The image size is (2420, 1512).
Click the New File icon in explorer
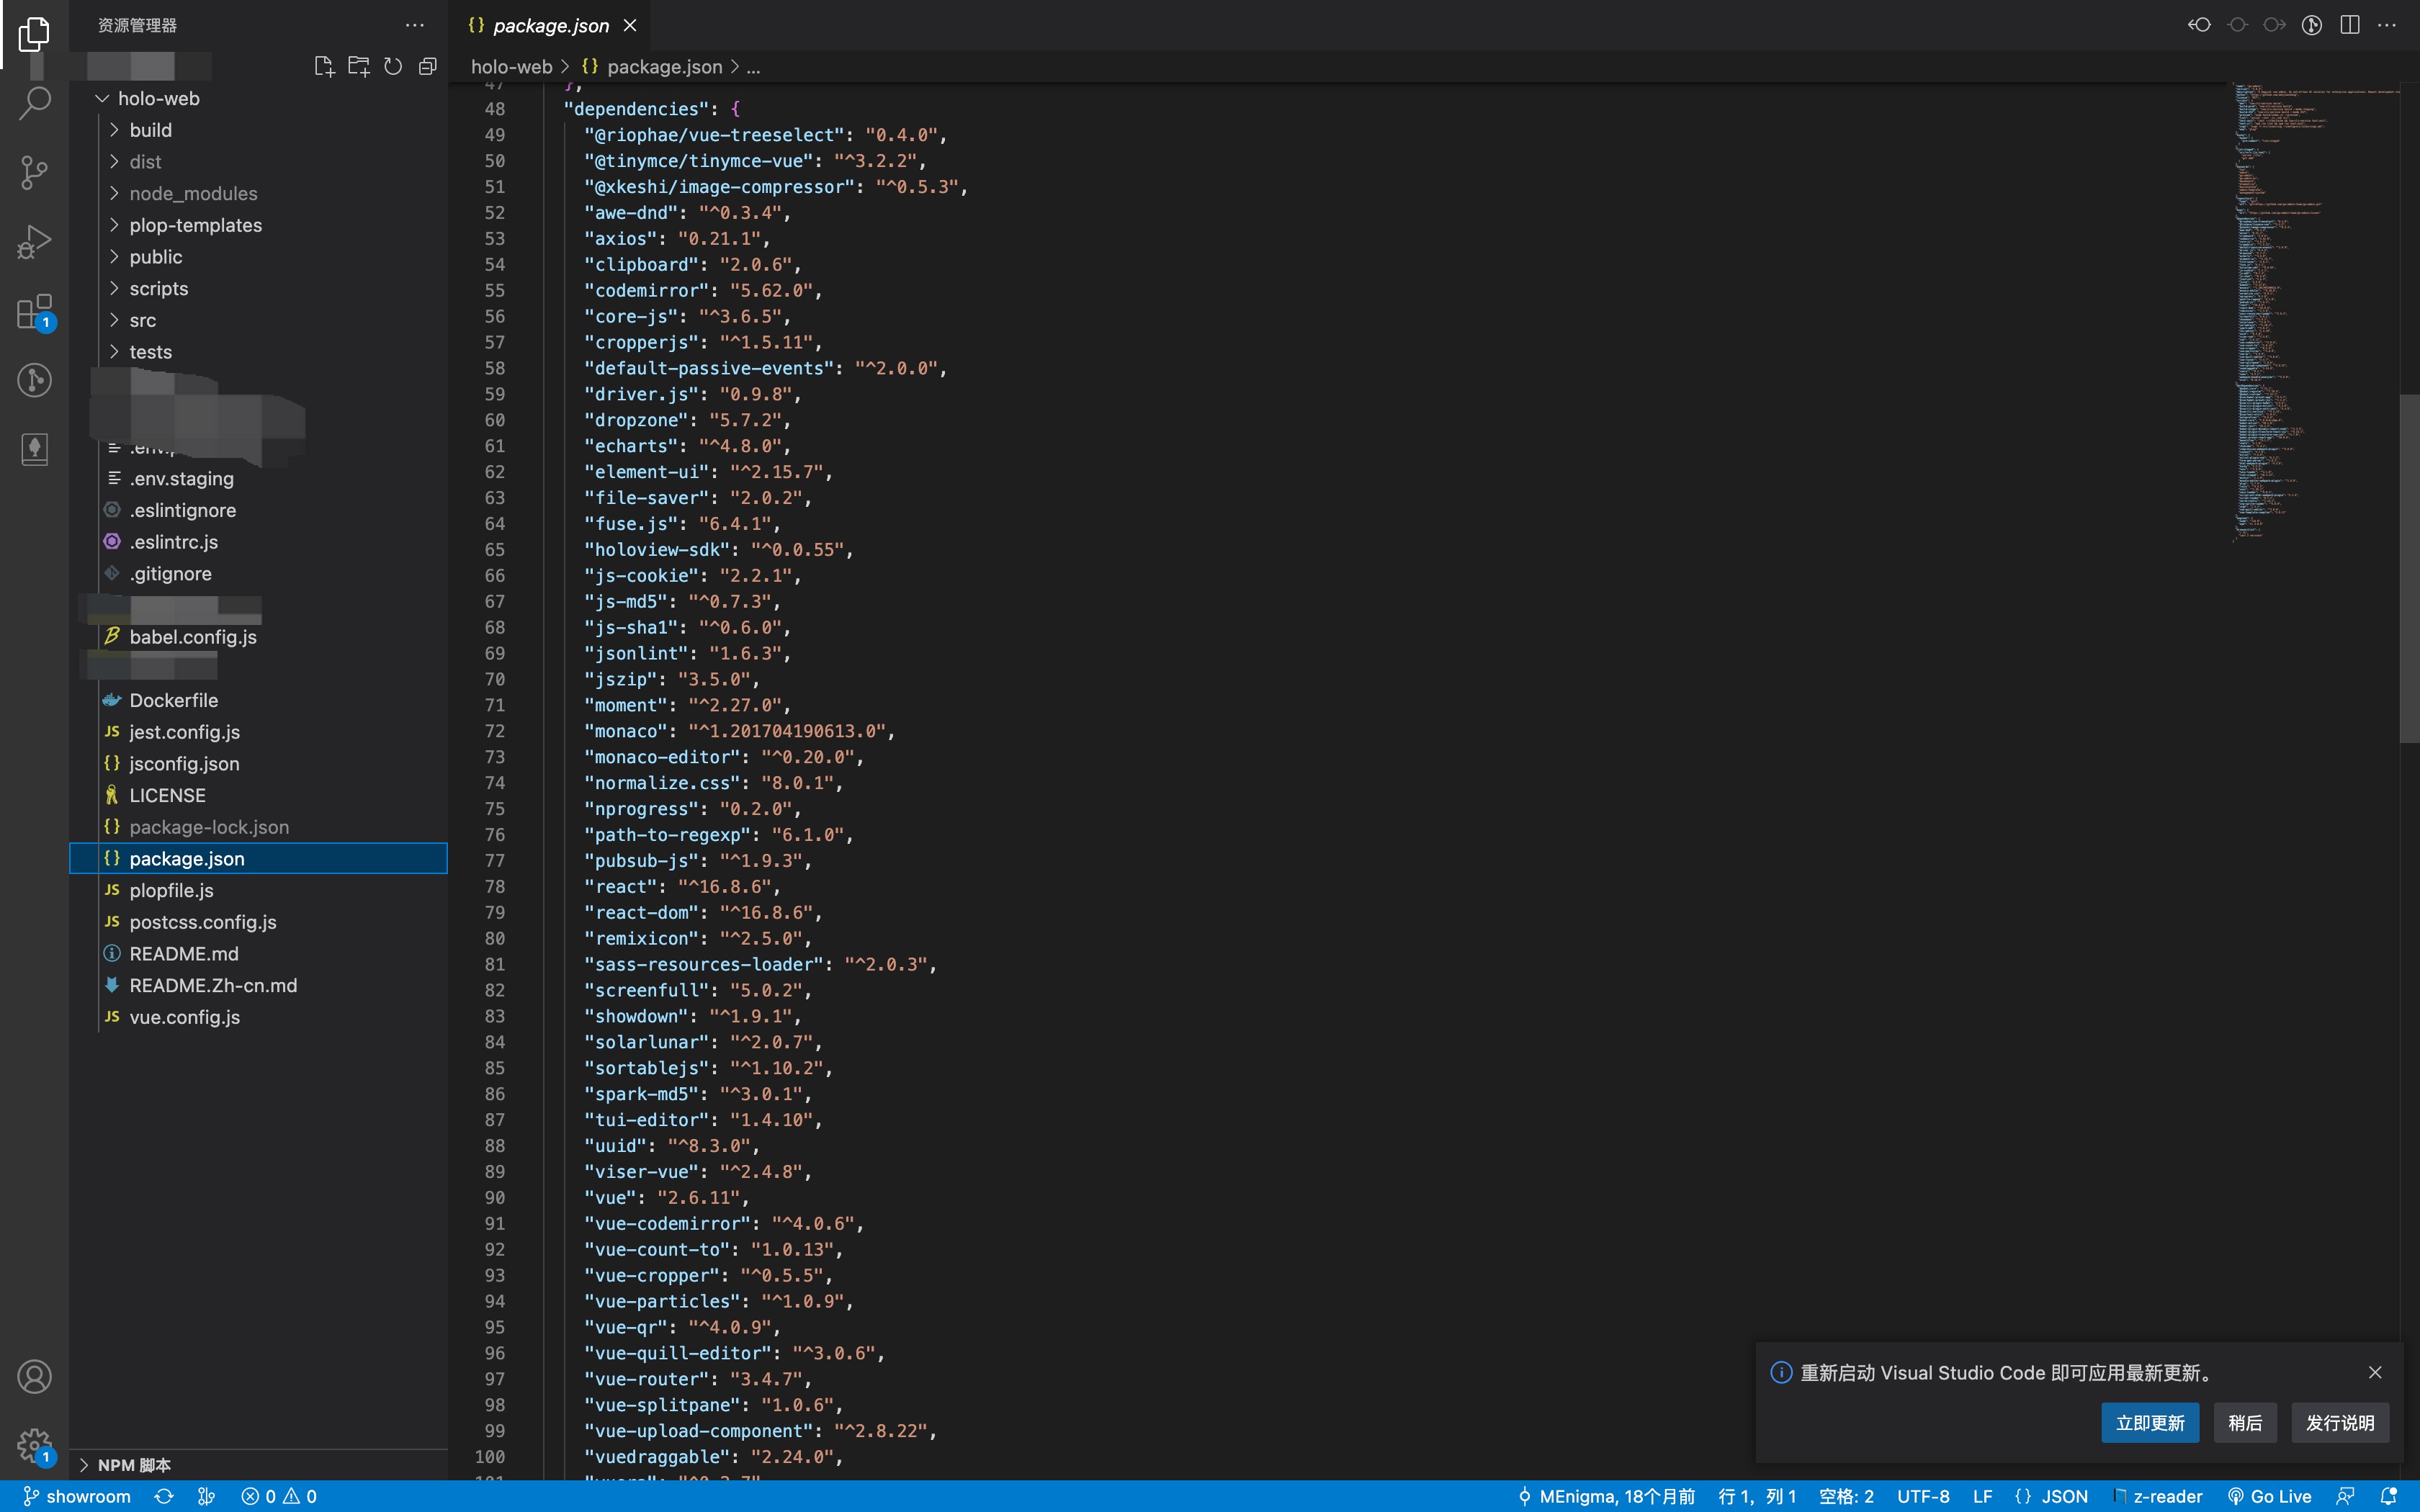[x=323, y=66]
